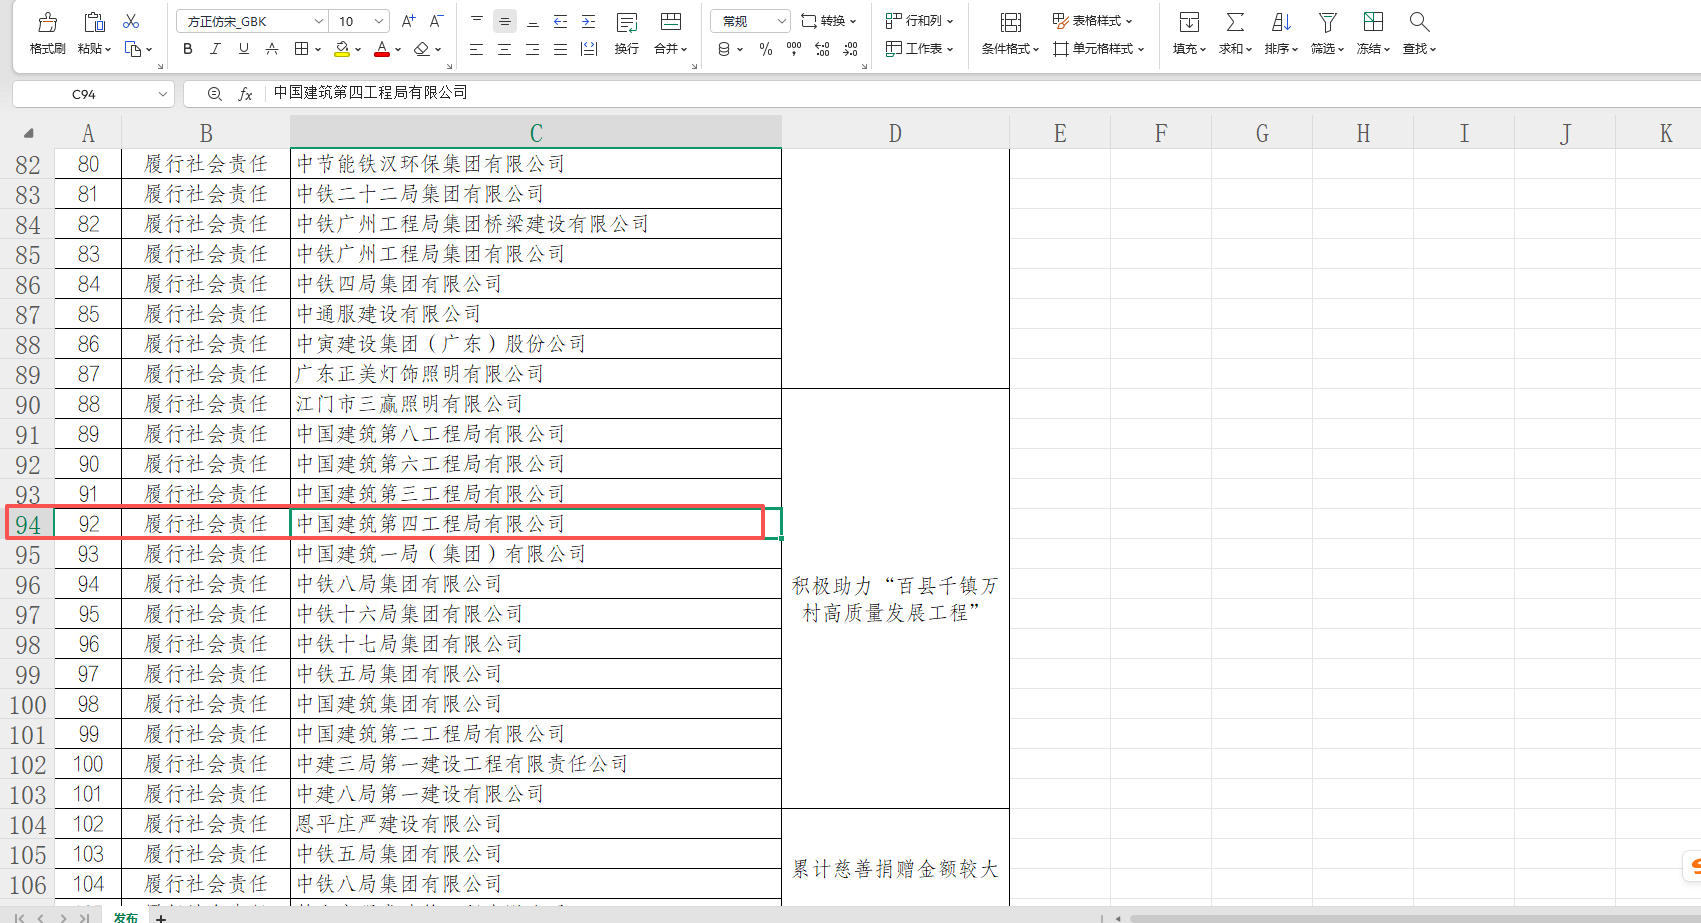Toggle underline formatting

243,49
